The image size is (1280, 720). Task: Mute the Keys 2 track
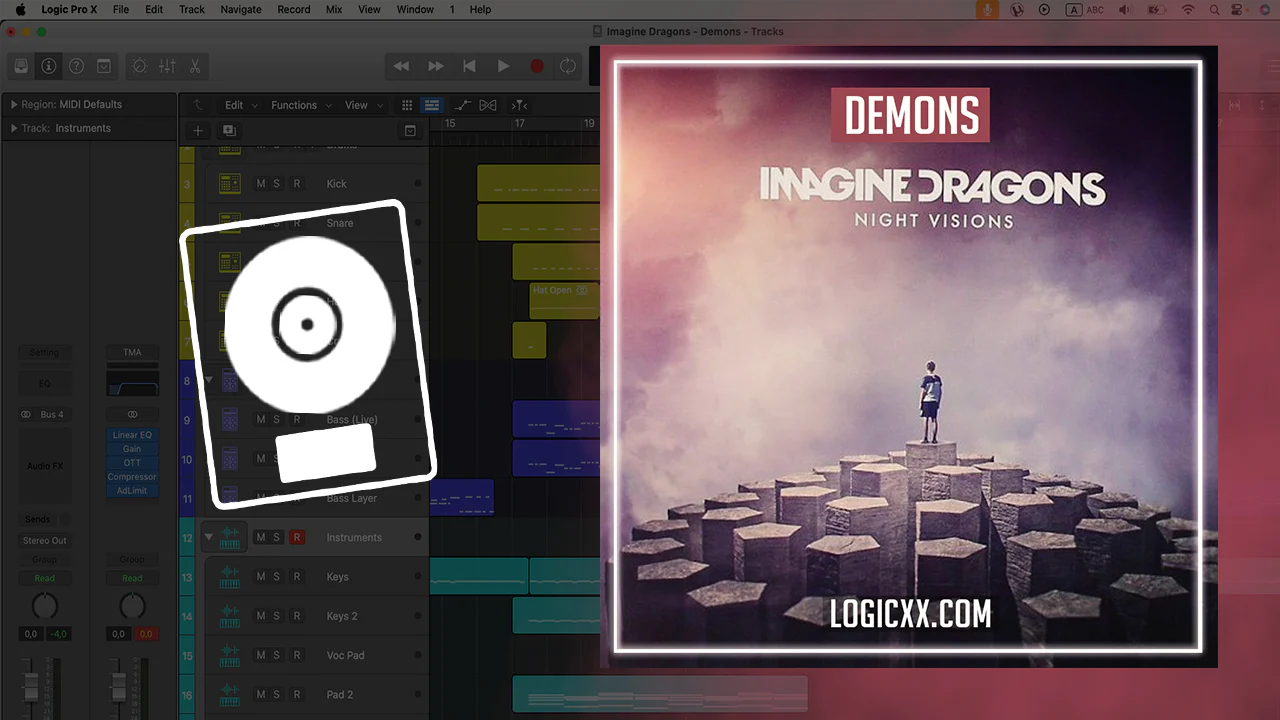click(261, 616)
